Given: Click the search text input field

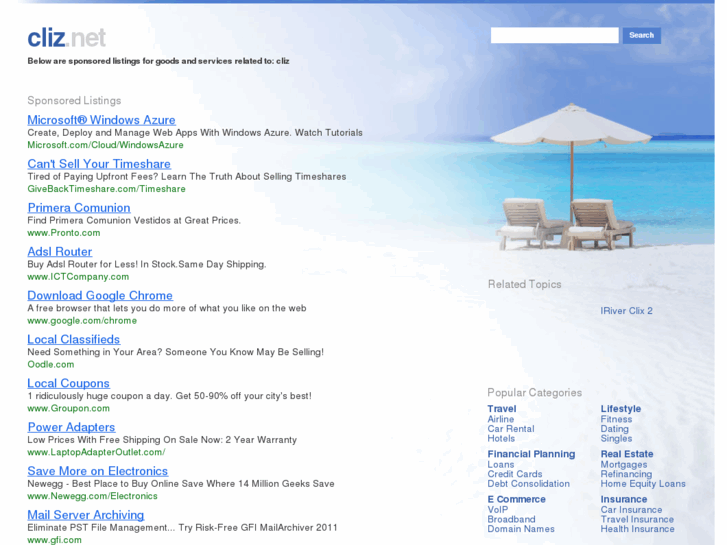Looking at the screenshot, I should [x=555, y=35].
